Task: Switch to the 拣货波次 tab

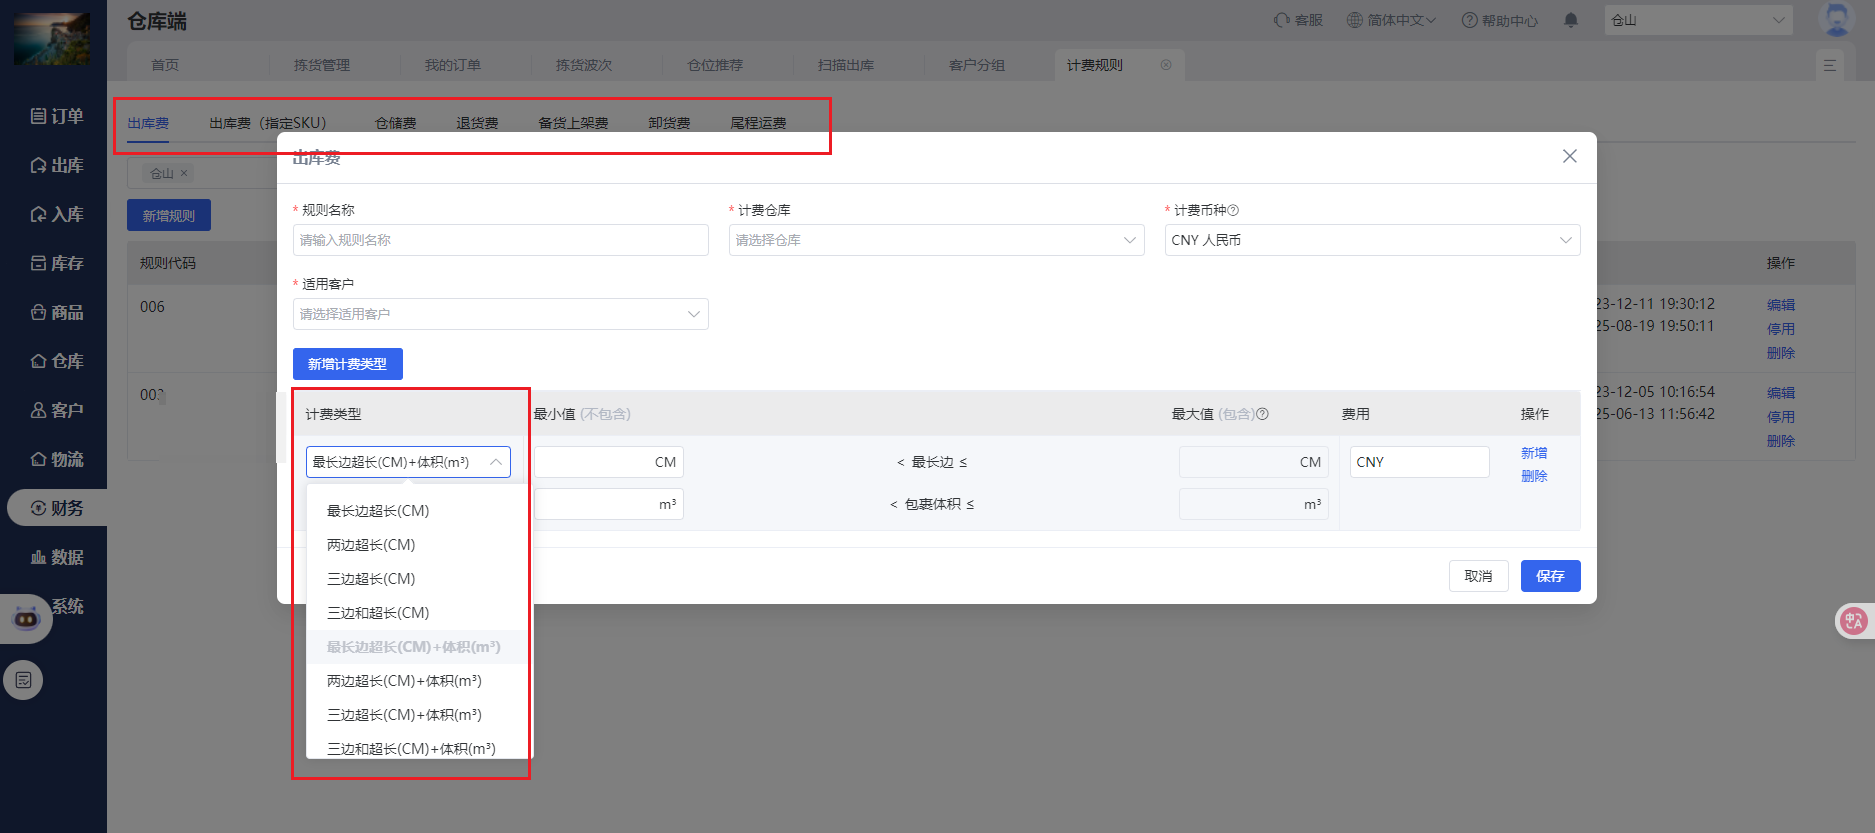Action: click(x=584, y=65)
